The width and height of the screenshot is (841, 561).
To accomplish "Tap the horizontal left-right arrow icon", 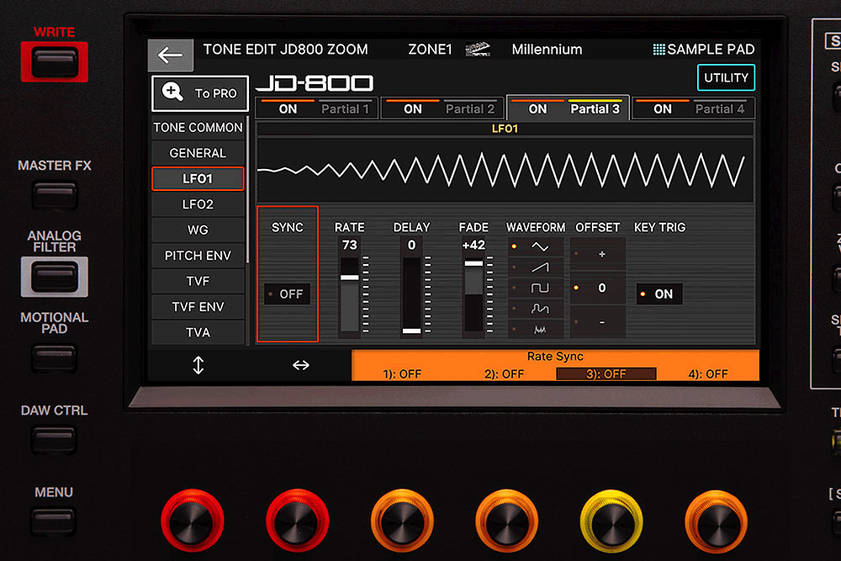I will tap(301, 366).
